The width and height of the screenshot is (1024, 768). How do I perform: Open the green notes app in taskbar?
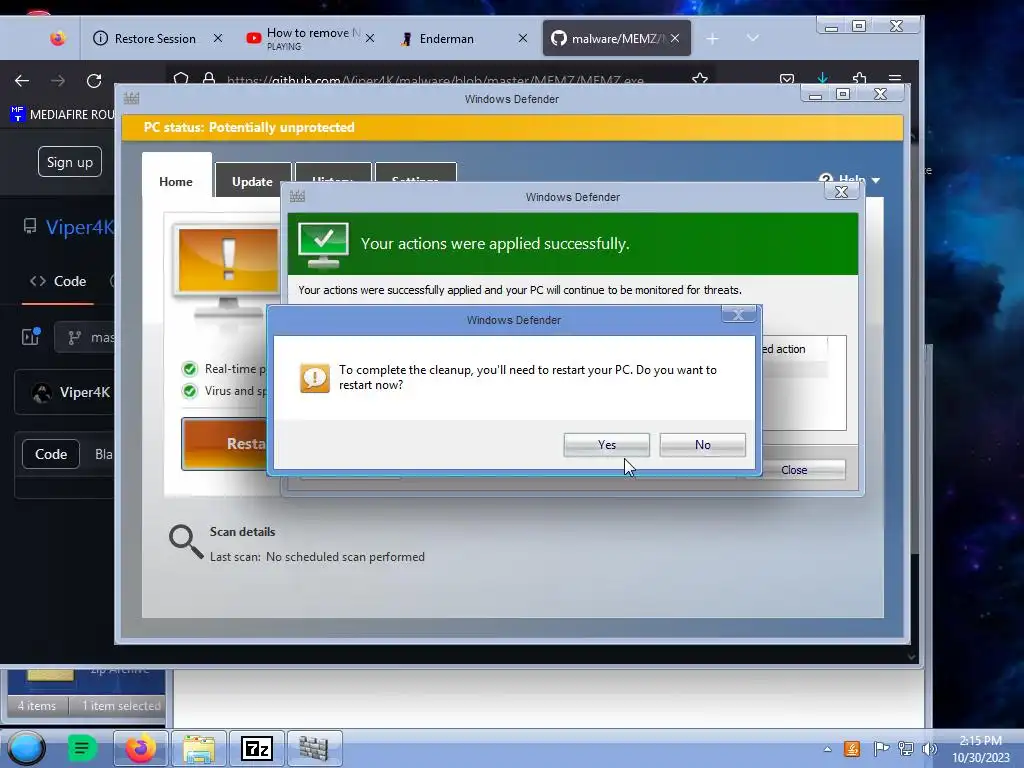(82, 748)
